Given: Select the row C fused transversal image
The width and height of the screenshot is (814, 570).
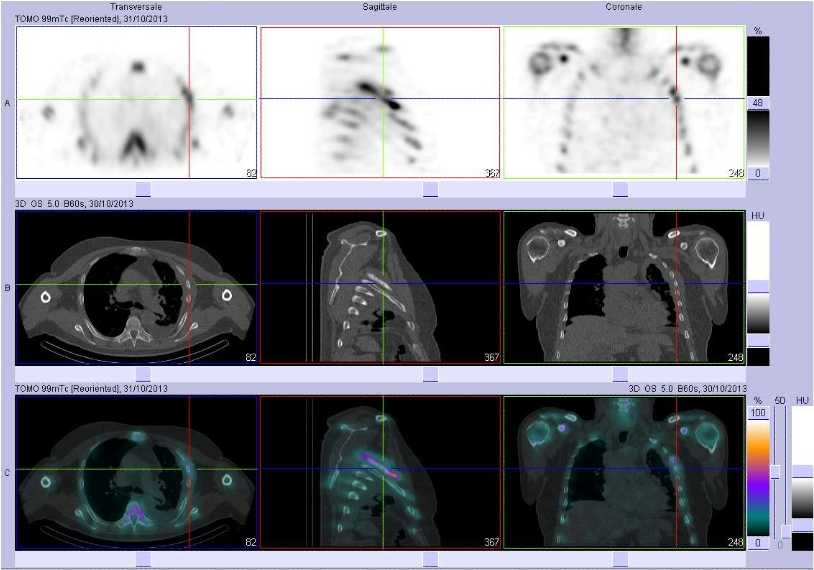Looking at the screenshot, I should [x=137, y=472].
